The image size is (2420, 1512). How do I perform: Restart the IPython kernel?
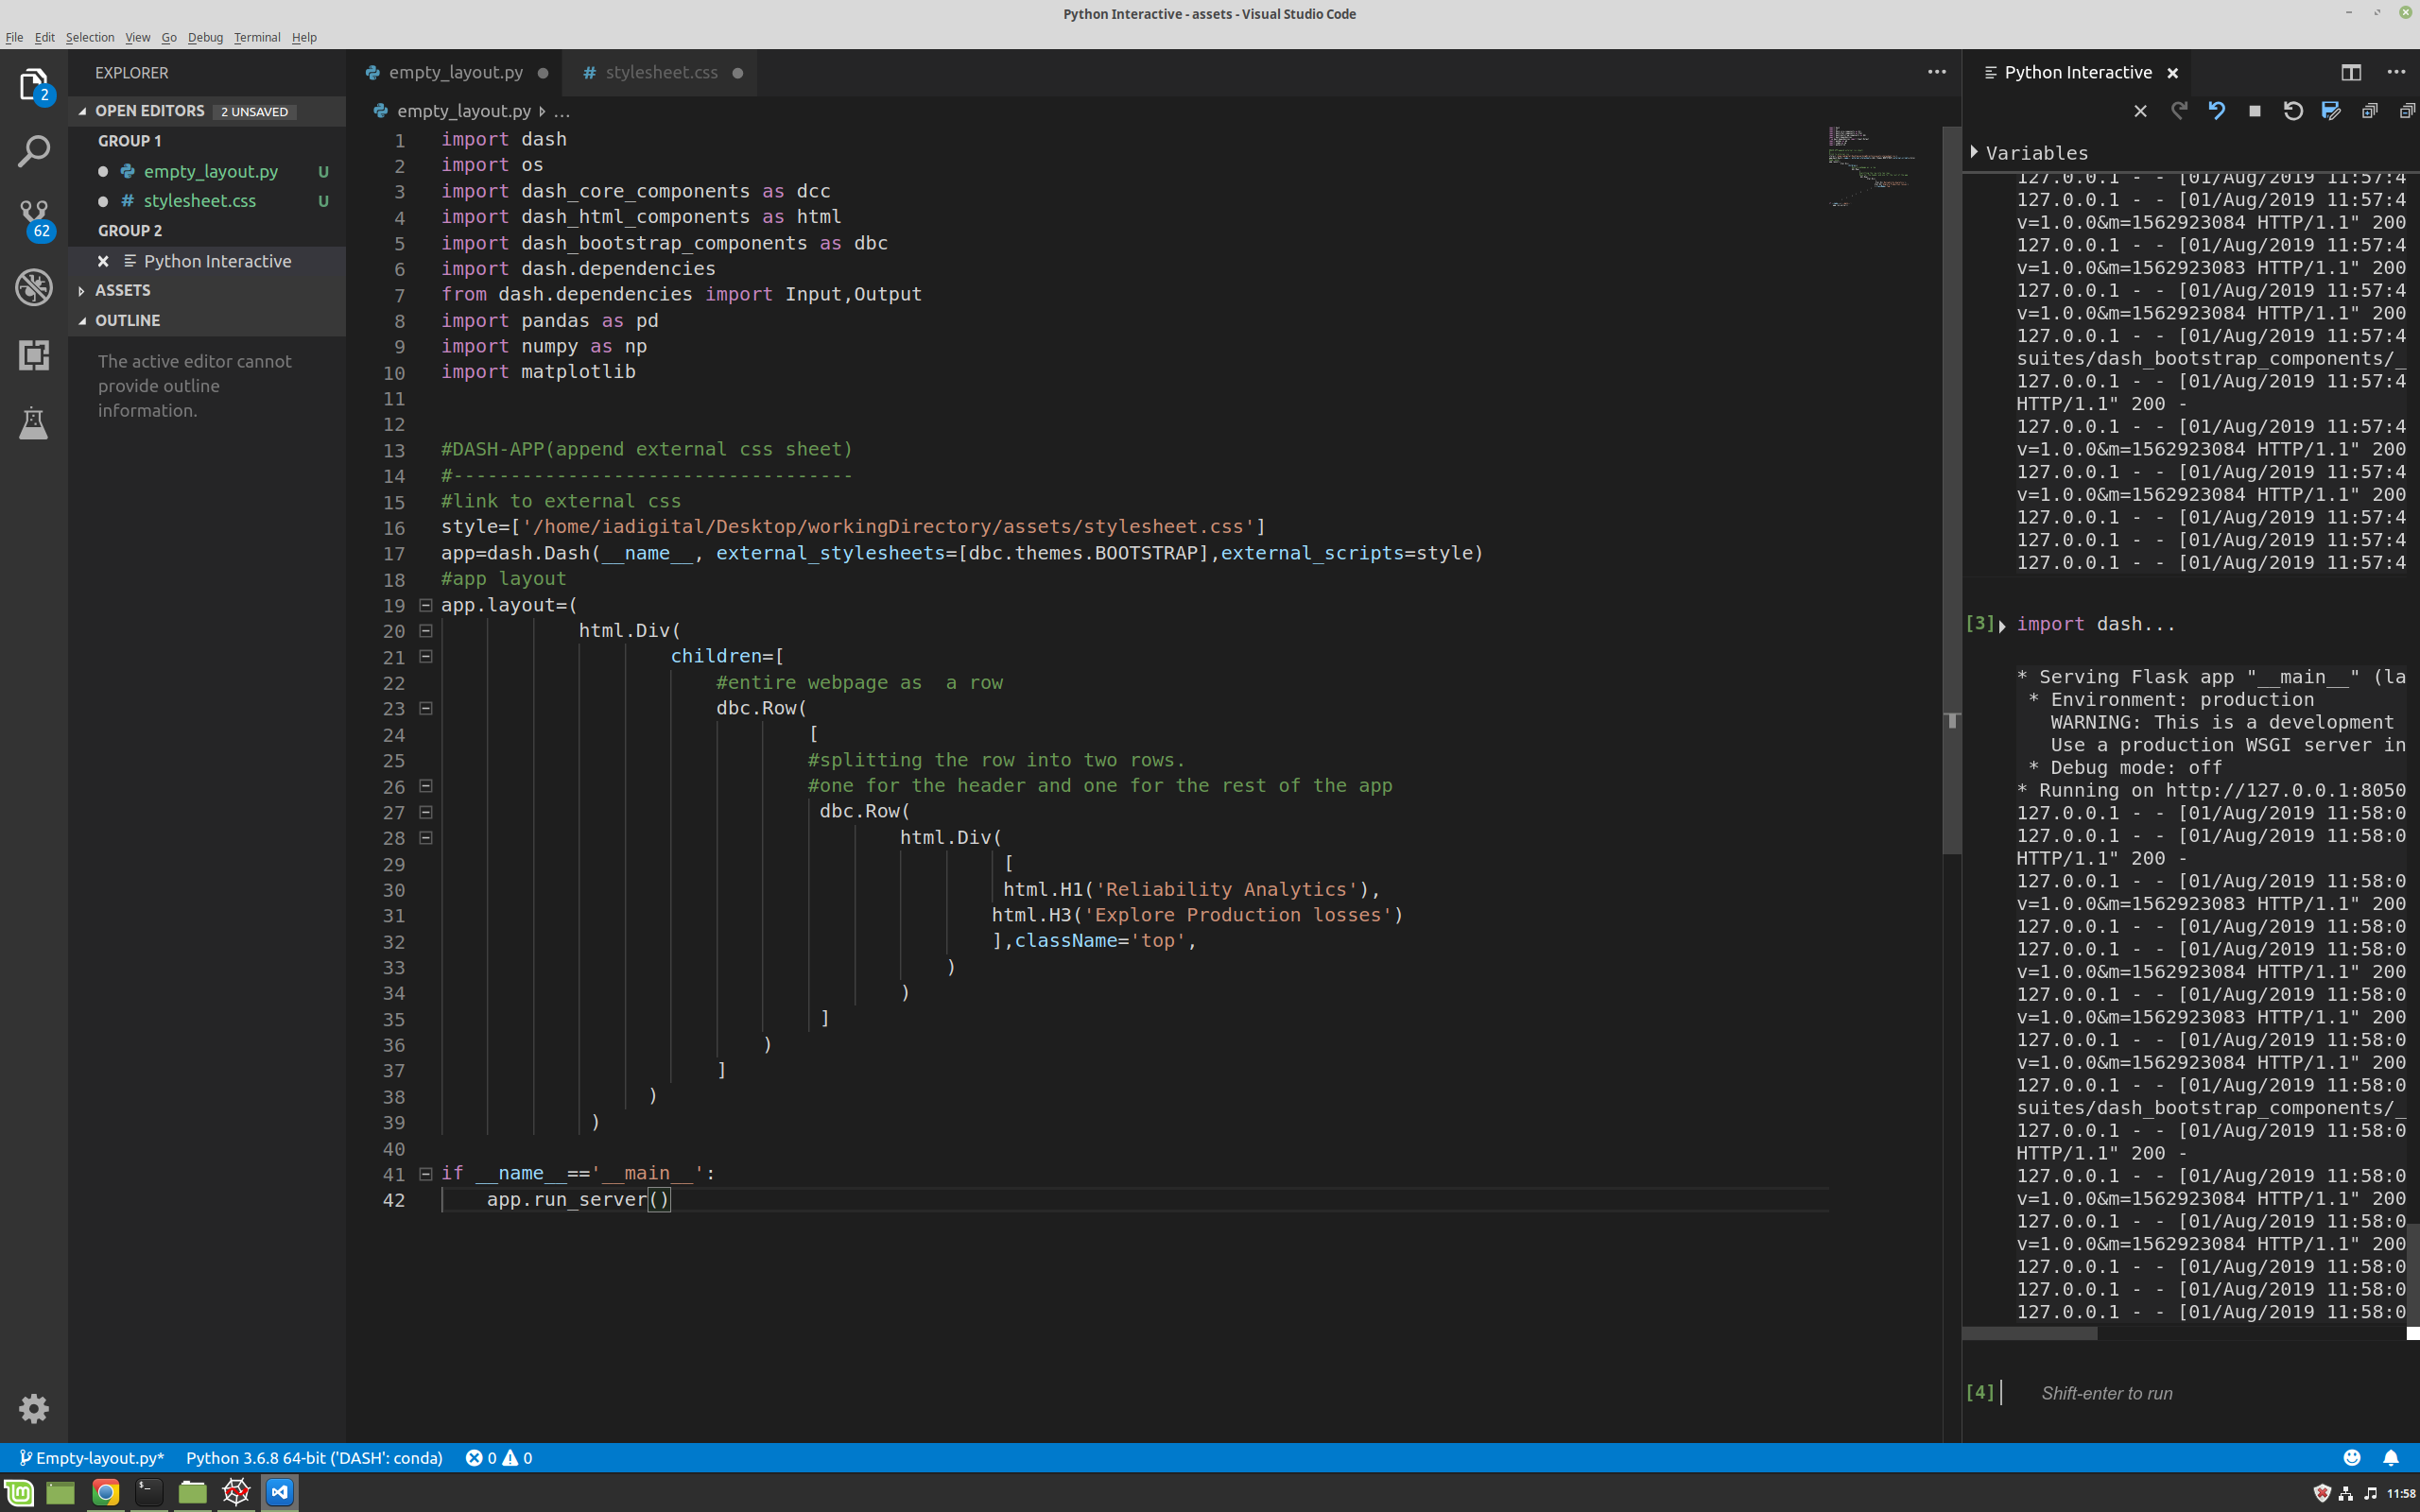(x=2293, y=111)
